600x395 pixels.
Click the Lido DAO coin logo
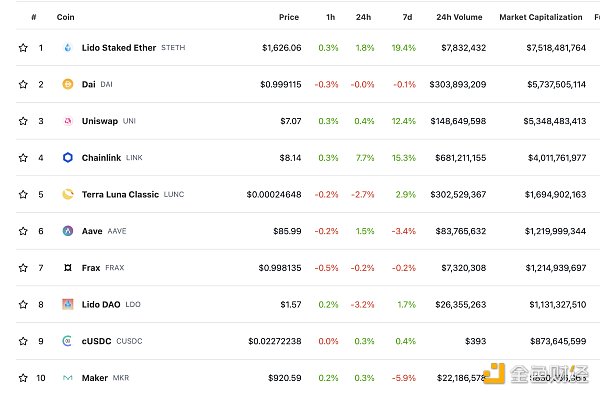(x=68, y=304)
